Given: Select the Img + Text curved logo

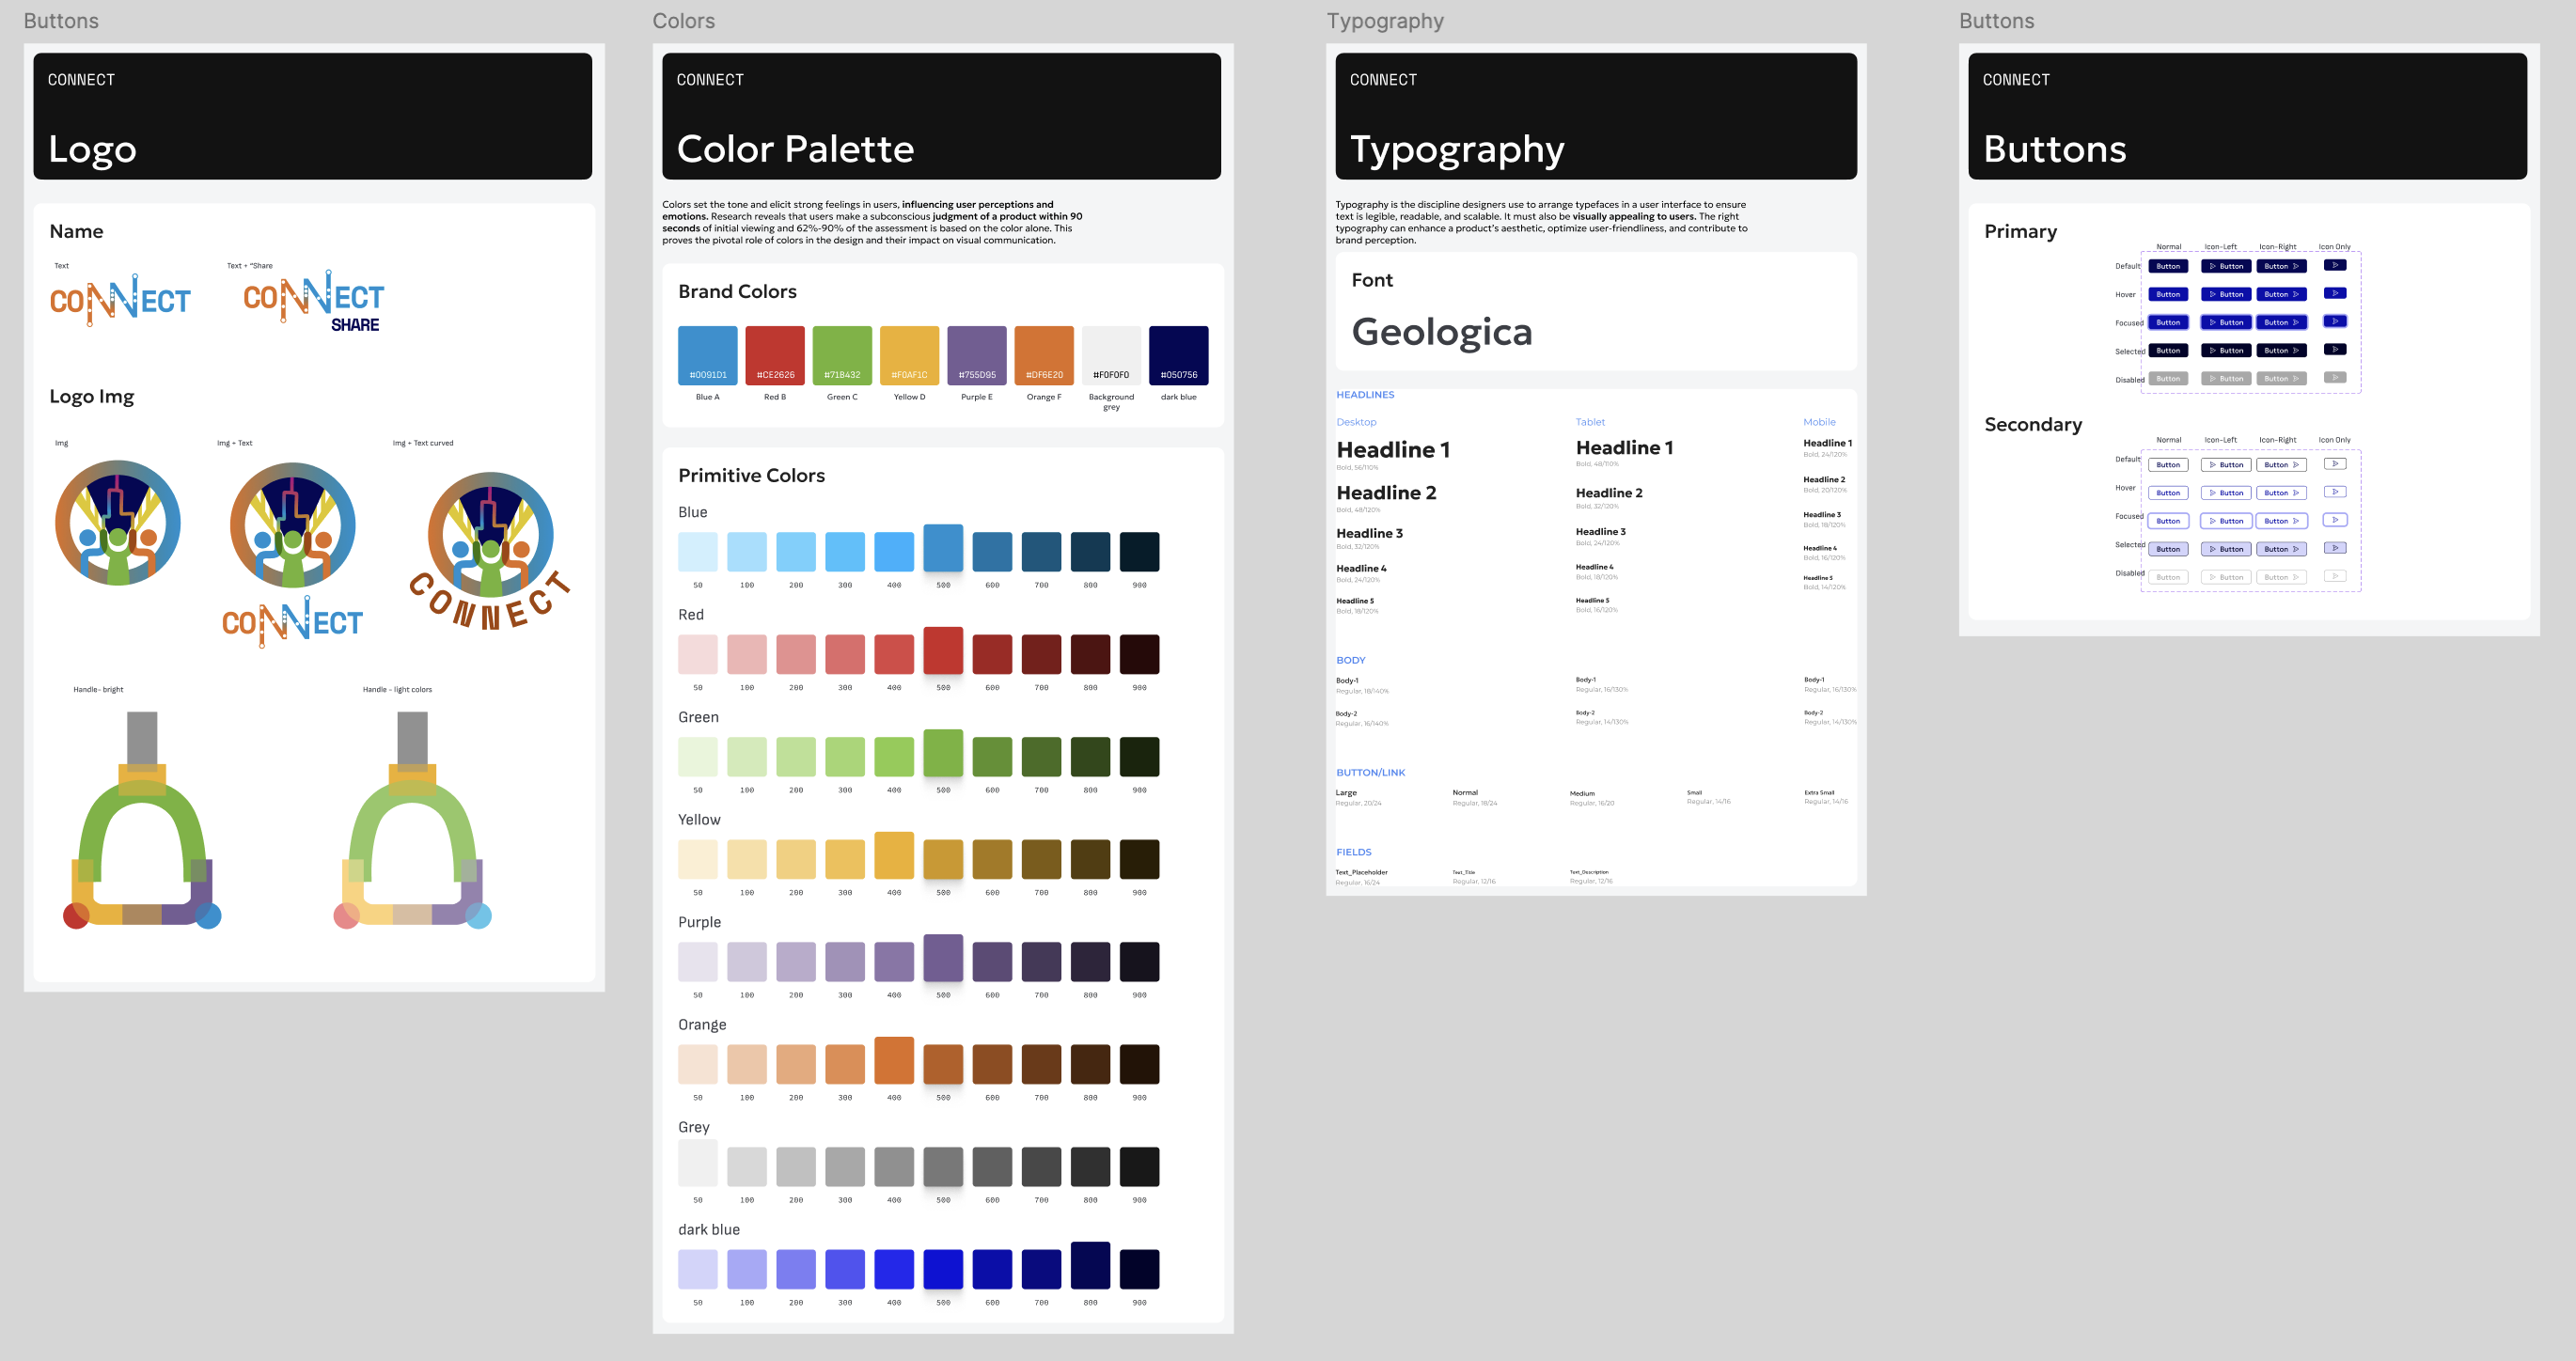Looking at the screenshot, I should [x=490, y=550].
